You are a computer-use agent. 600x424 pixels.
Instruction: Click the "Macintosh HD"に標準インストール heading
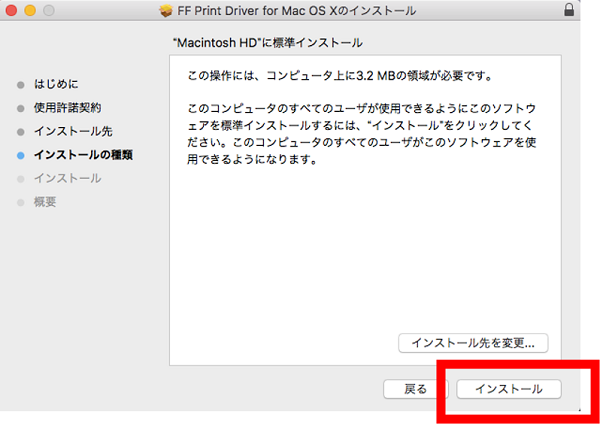click(268, 43)
